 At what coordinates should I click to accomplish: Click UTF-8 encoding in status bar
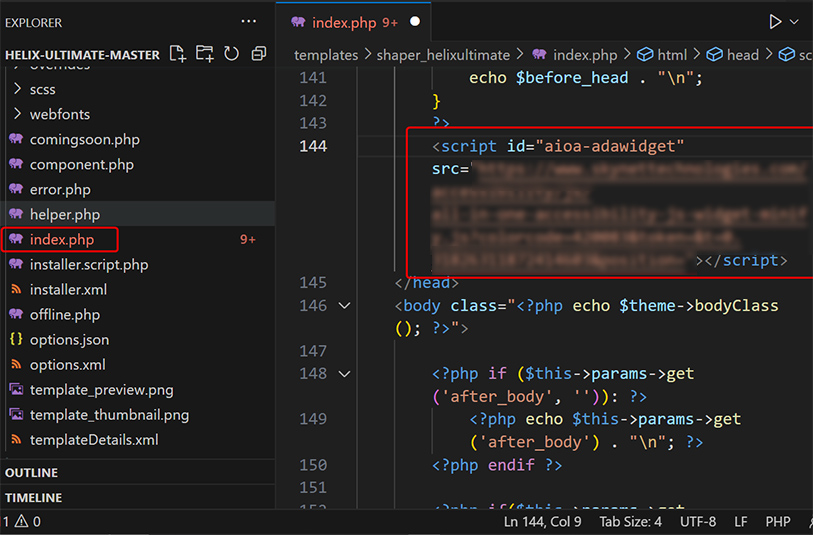coord(696,521)
